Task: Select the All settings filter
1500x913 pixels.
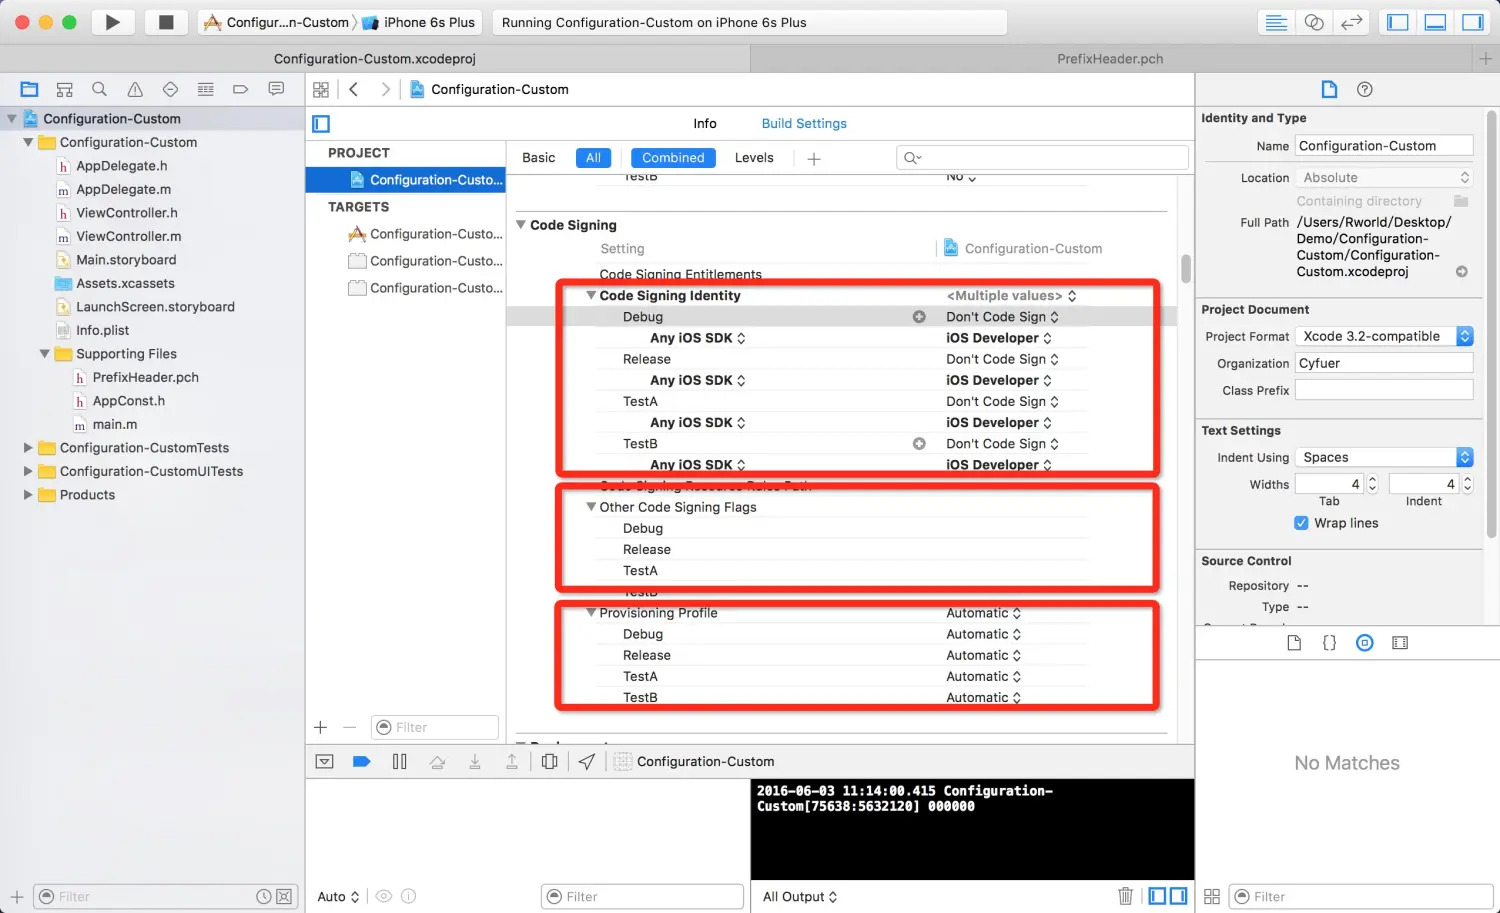Action: (593, 158)
